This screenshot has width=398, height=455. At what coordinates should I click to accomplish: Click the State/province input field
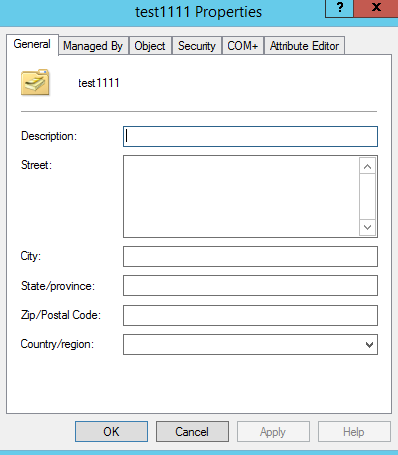click(250, 286)
